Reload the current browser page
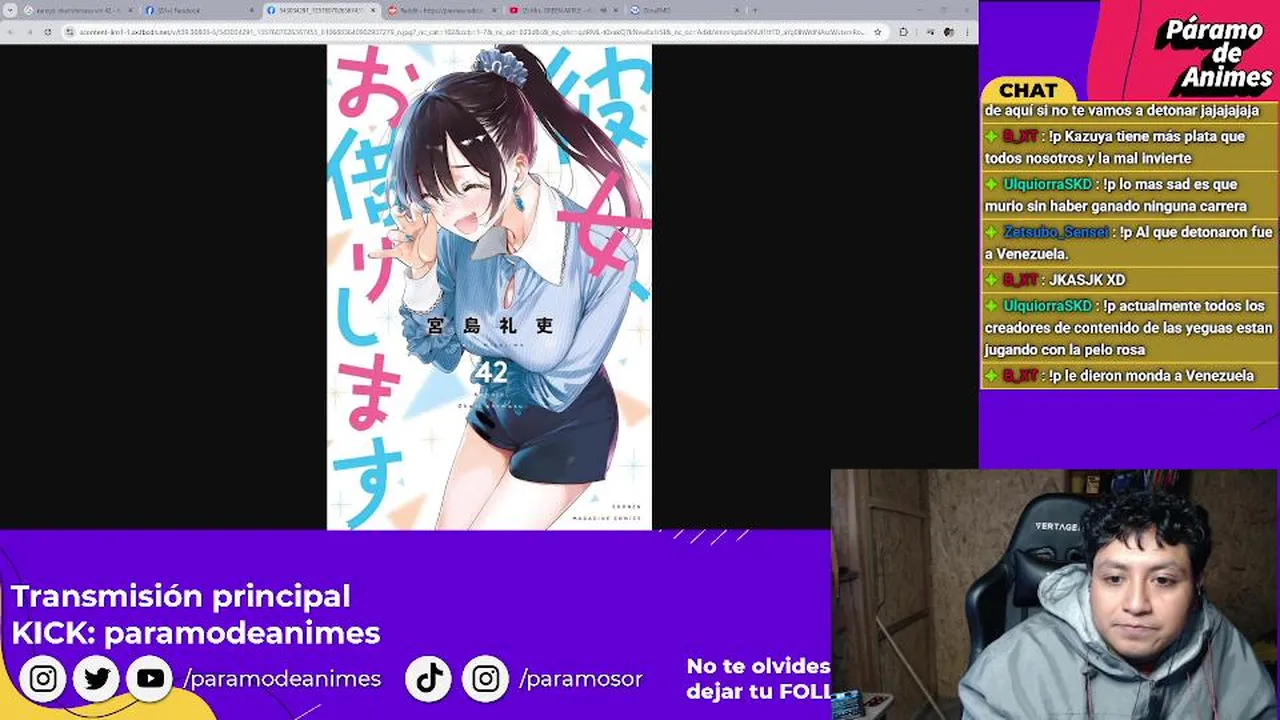The height and width of the screenshot is (720, 1280). tap(47, 31)
